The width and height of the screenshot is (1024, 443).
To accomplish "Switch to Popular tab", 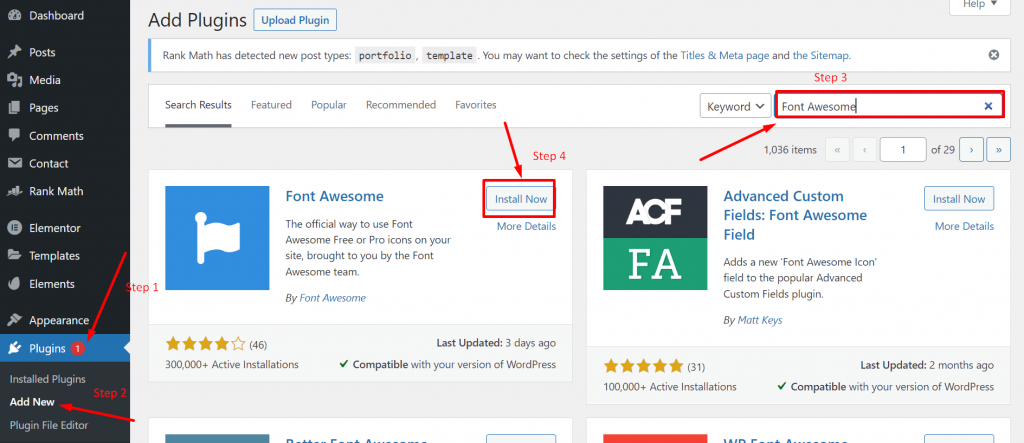I will pos(328,105).
